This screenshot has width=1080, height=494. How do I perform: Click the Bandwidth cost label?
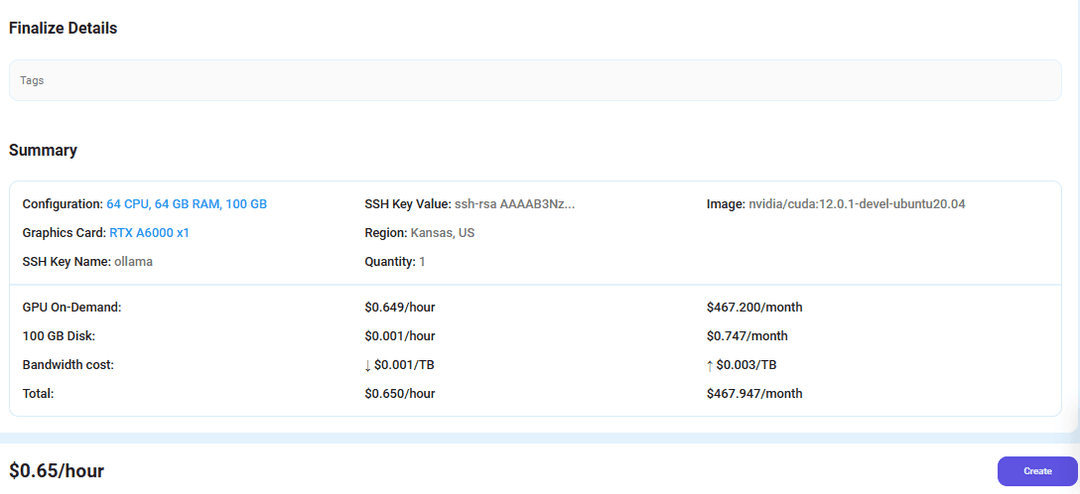(68, 365)
